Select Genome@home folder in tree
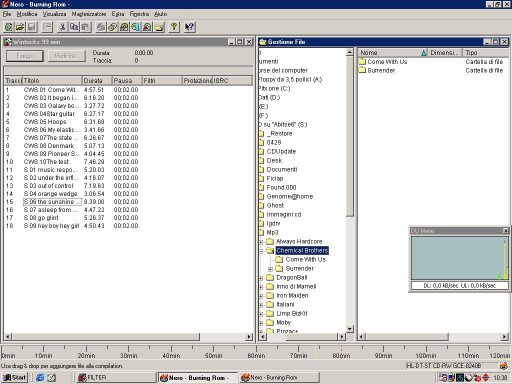512x384 pixels. point(290,196)
